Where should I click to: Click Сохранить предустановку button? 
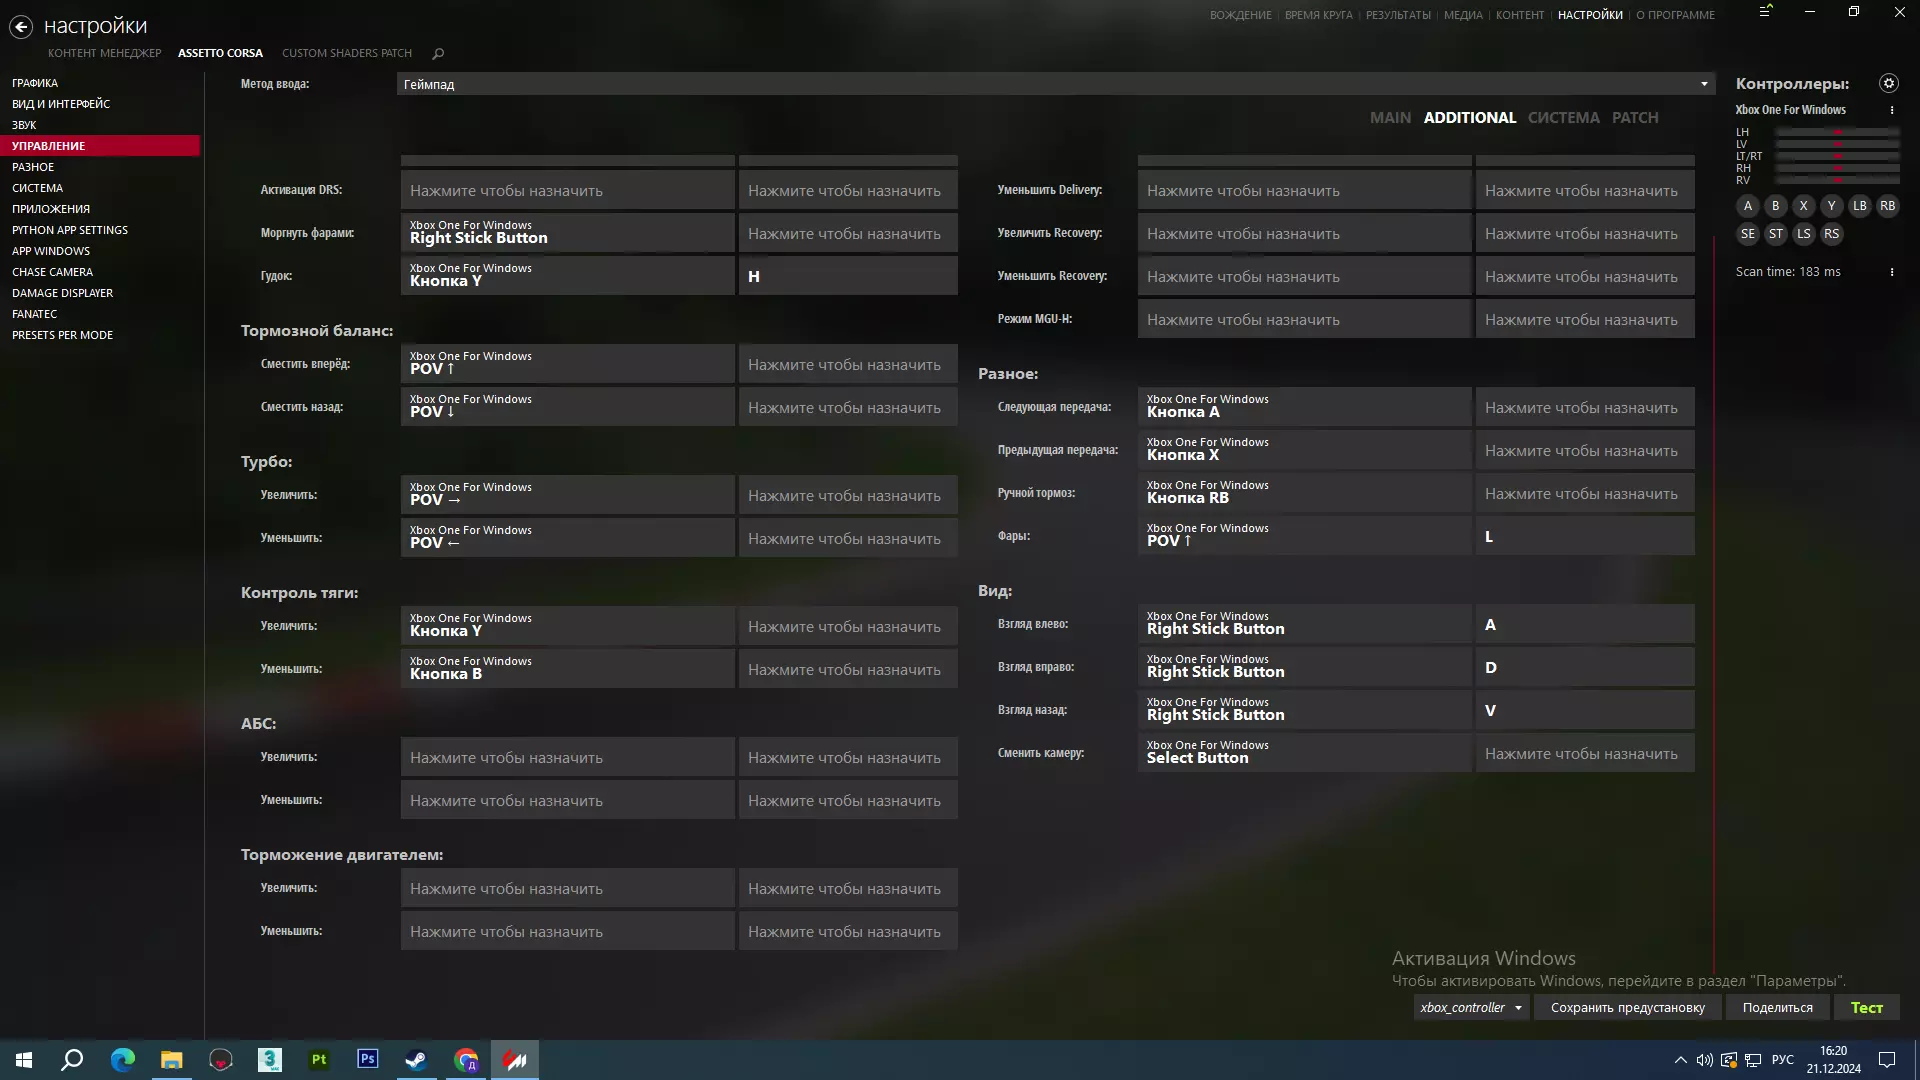[1627, 1008]
